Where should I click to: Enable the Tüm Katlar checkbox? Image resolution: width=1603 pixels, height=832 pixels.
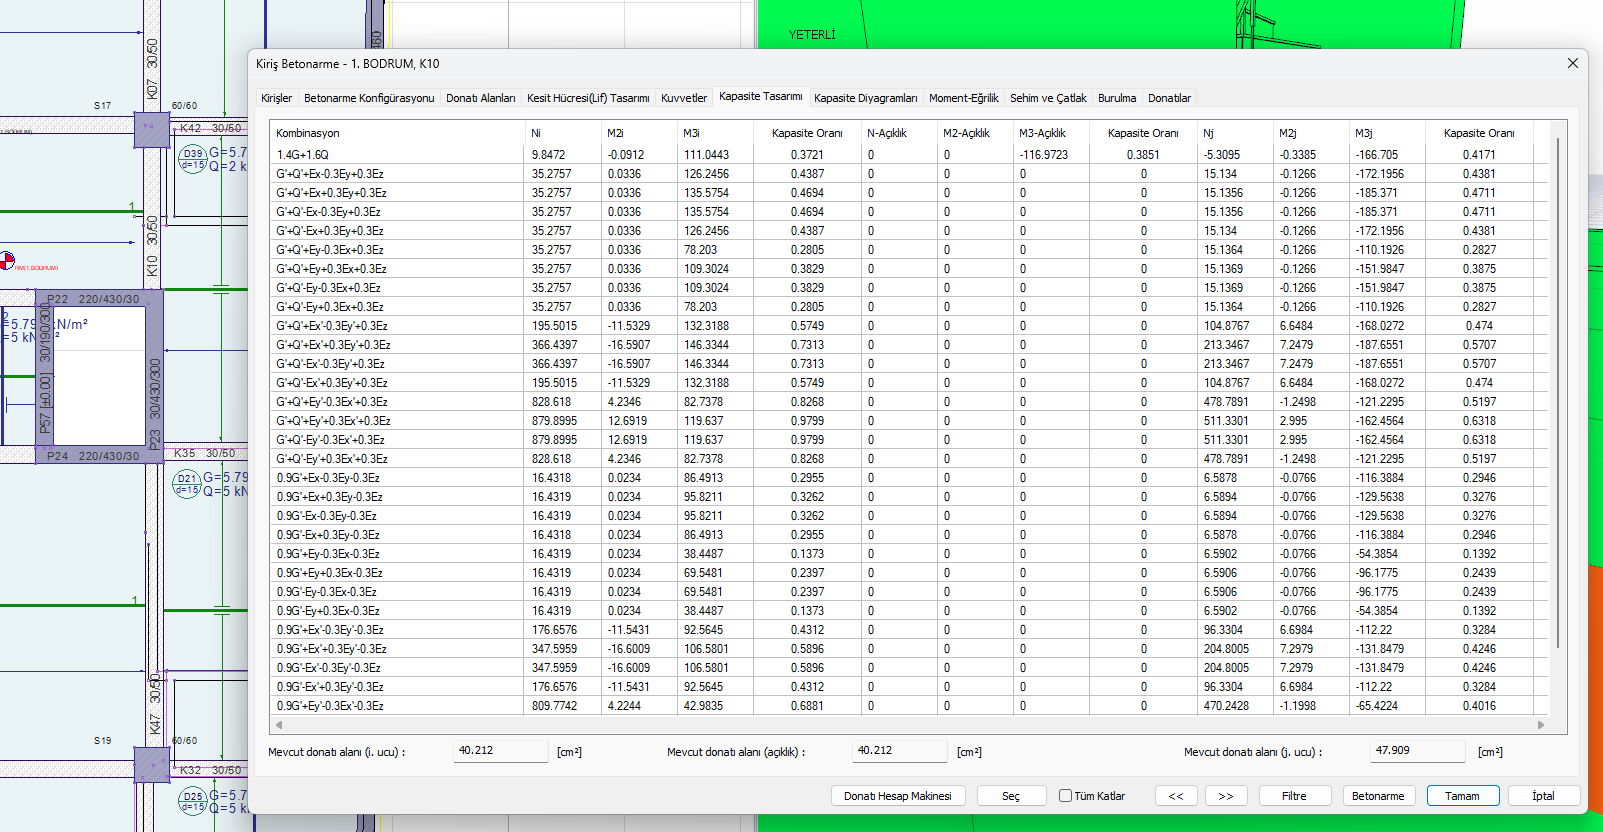coord(1066,796)
